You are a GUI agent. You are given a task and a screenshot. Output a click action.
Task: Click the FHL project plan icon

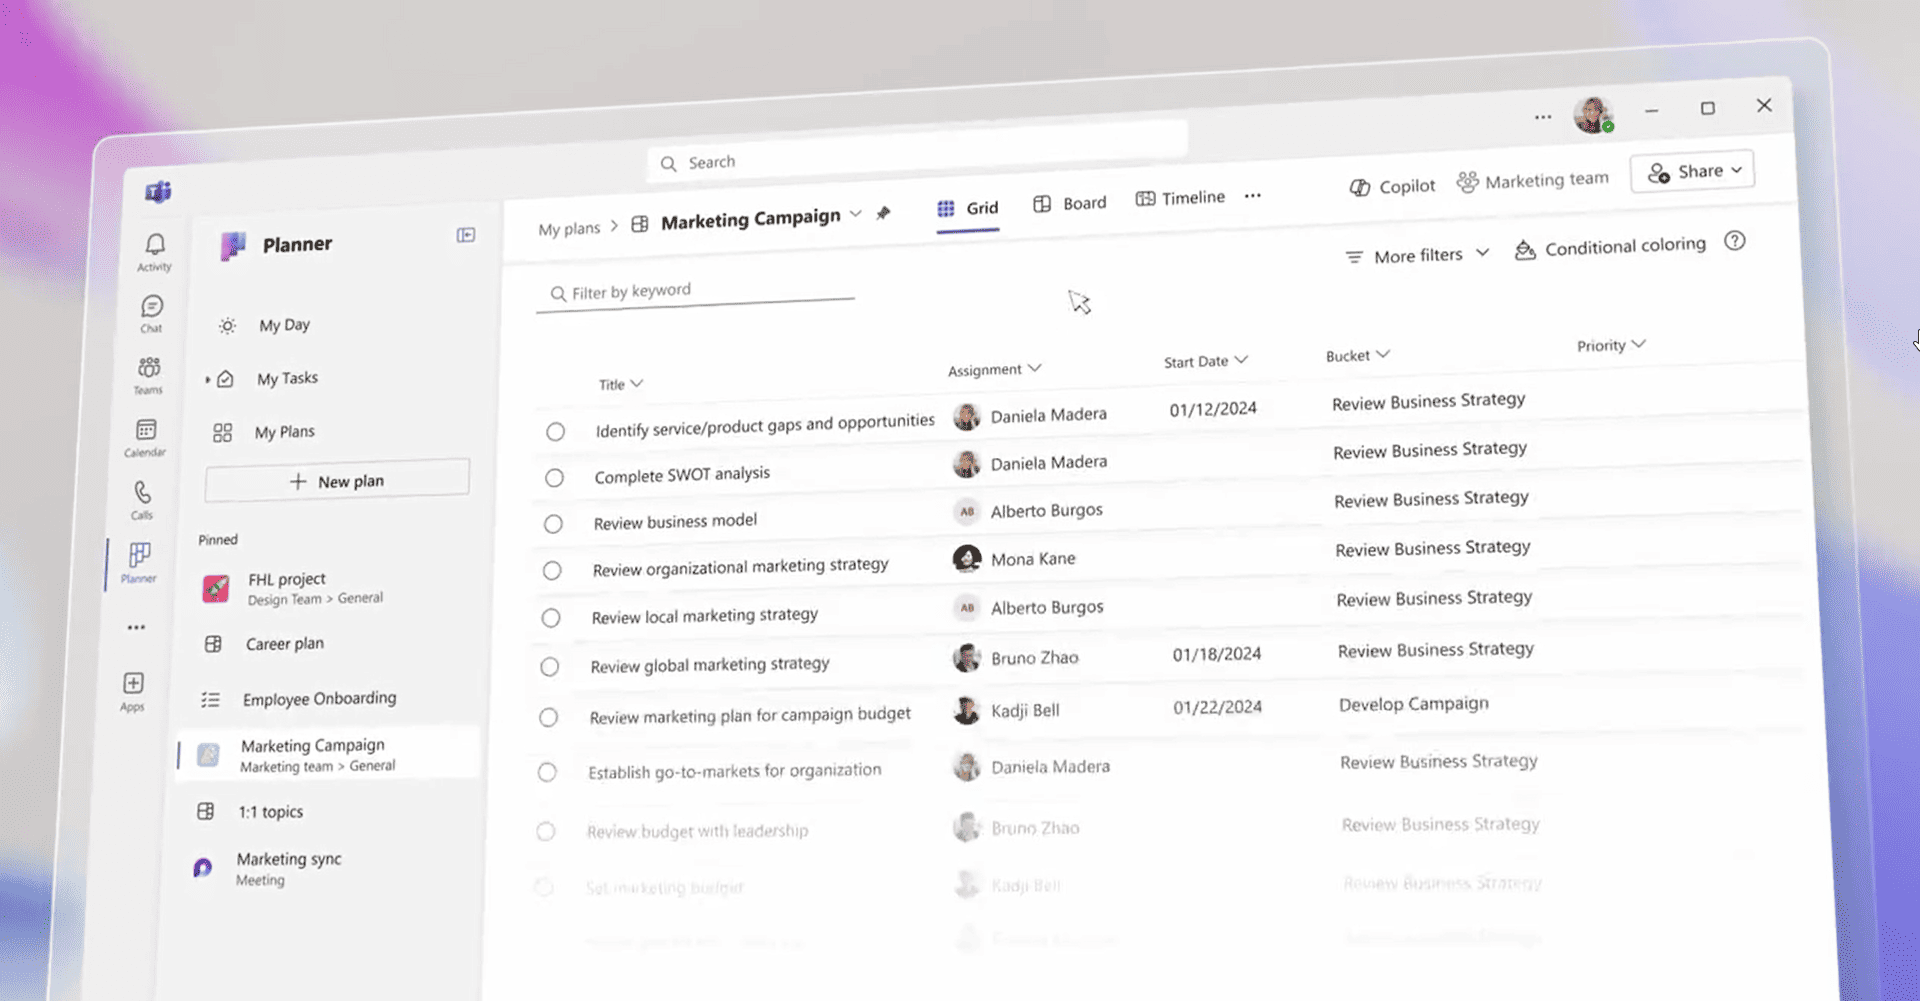pyautogui.click(x=215, y=589)
